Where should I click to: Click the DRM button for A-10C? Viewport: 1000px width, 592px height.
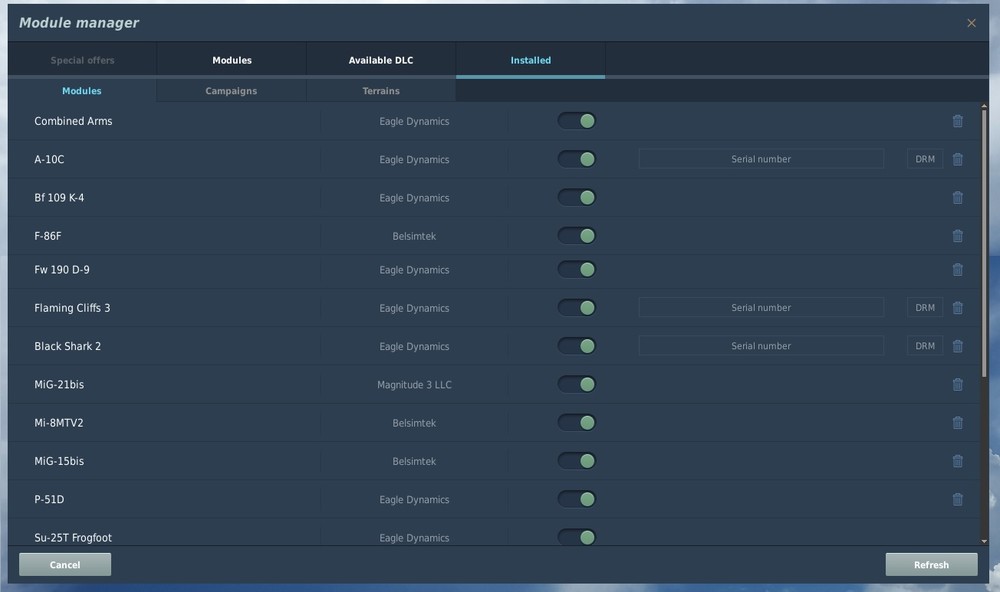coord(925,159)
